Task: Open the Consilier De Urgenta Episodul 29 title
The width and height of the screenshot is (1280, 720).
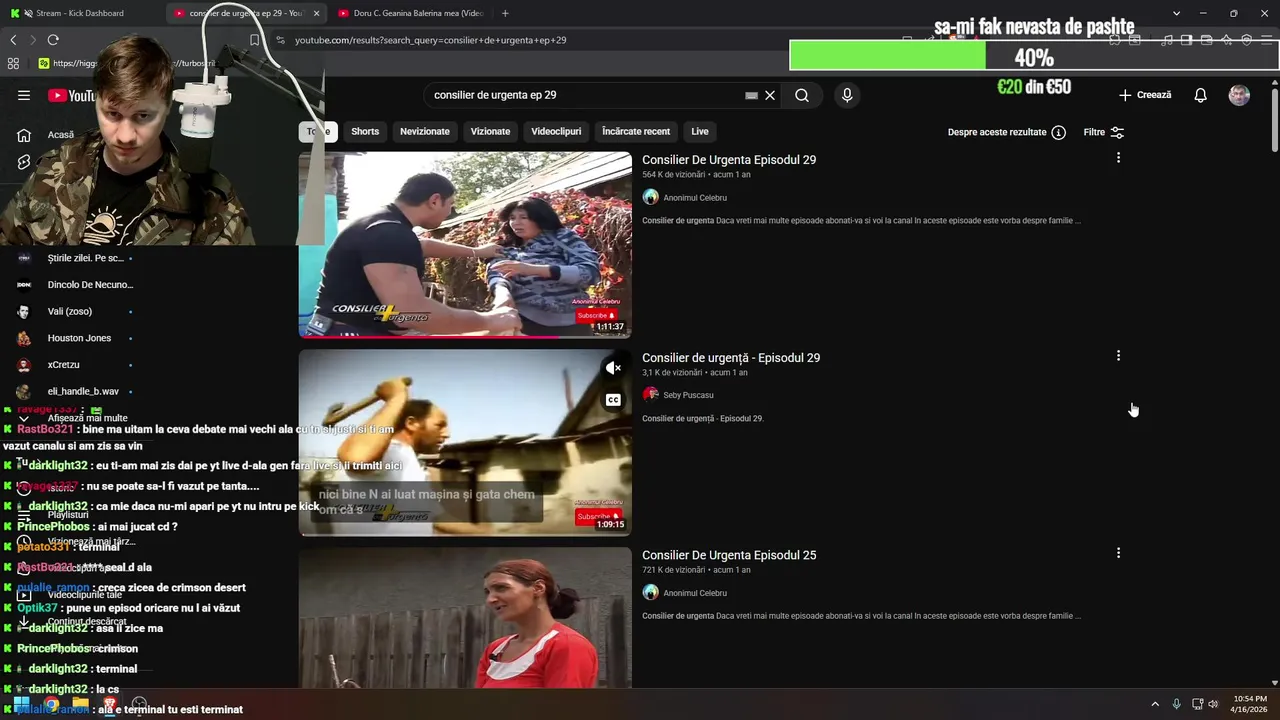Action: (x=729, y=160)
